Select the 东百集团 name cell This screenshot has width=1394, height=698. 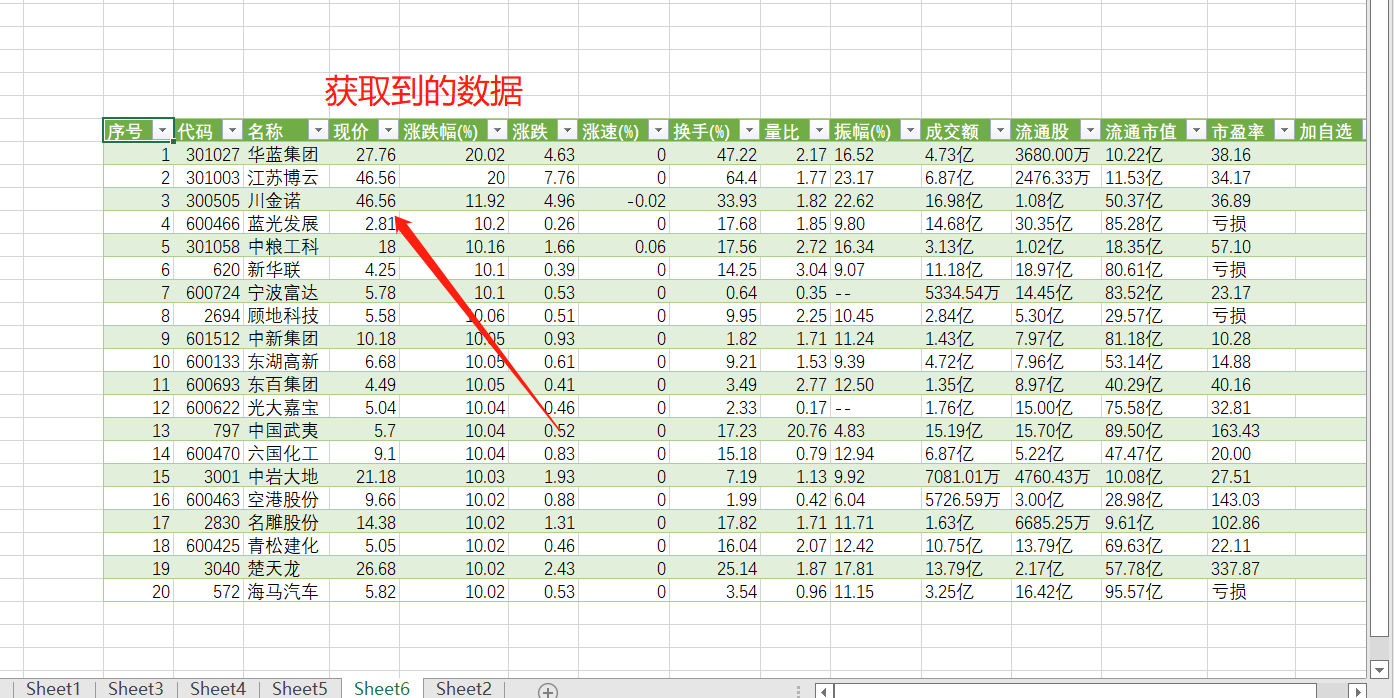(286, 384)
